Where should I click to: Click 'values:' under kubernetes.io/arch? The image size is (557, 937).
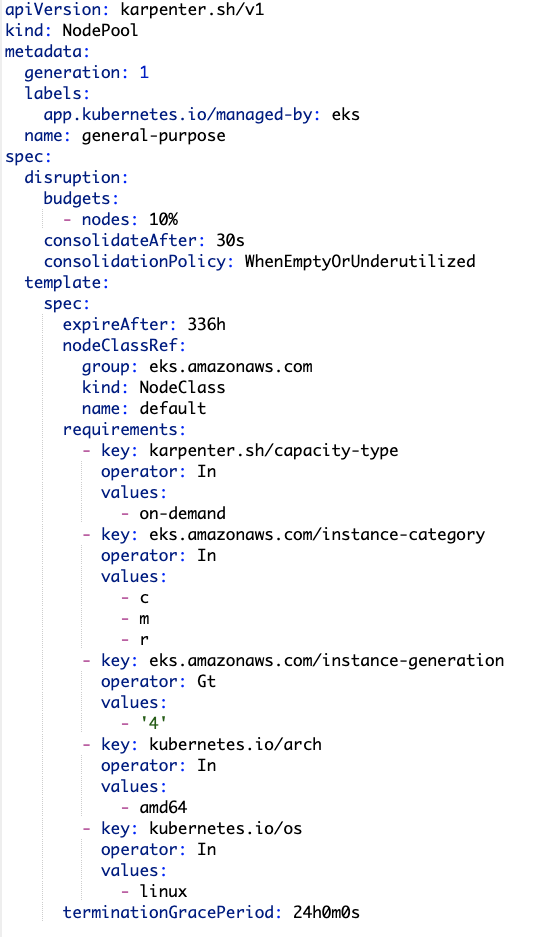pos(134,786)
